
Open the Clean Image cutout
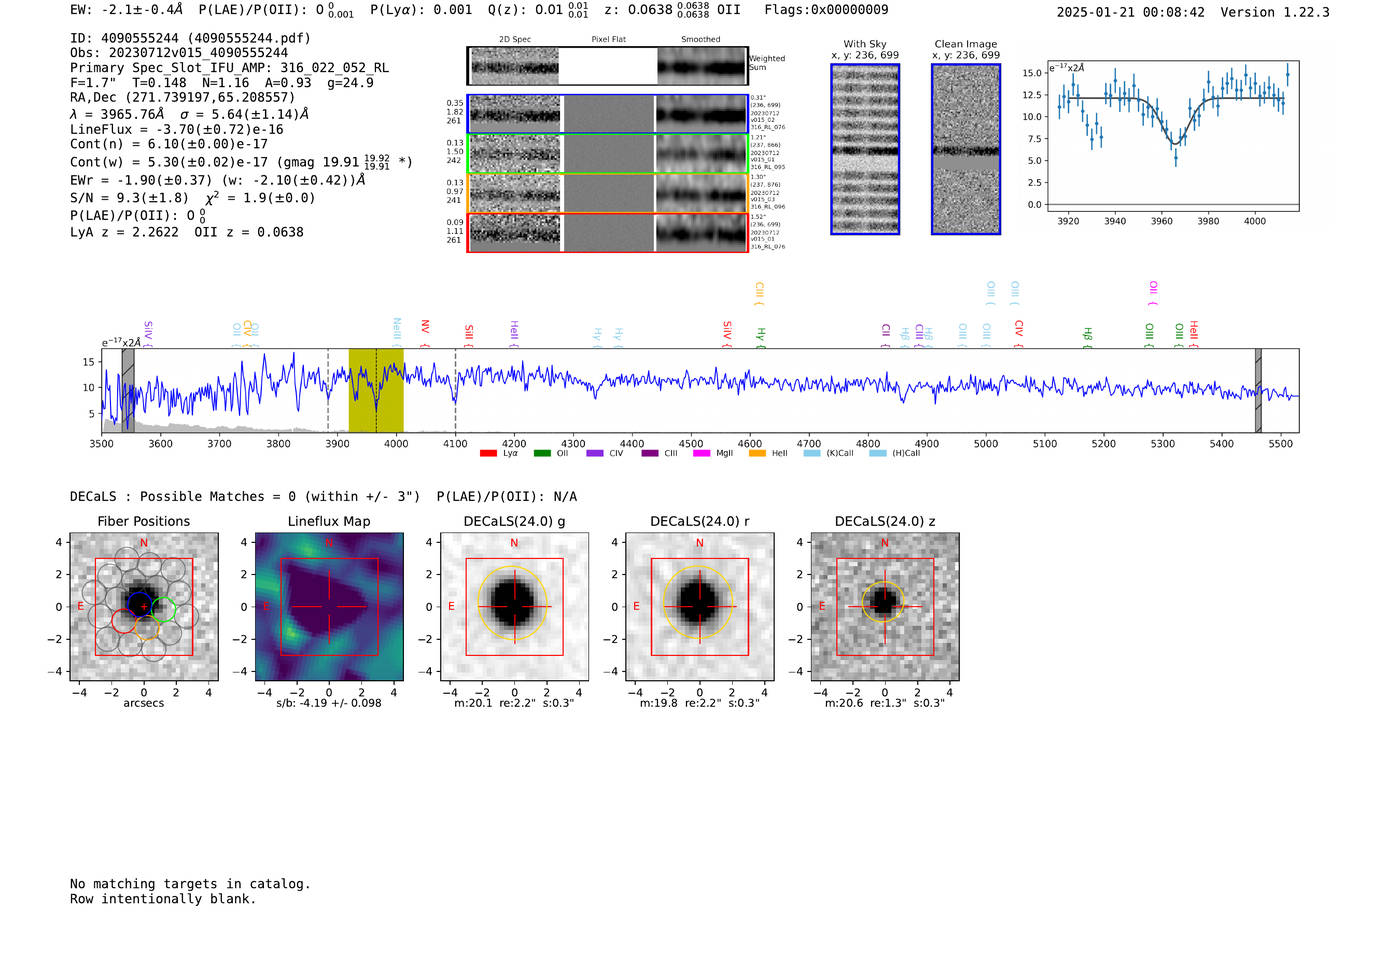(x=966, y=149)
